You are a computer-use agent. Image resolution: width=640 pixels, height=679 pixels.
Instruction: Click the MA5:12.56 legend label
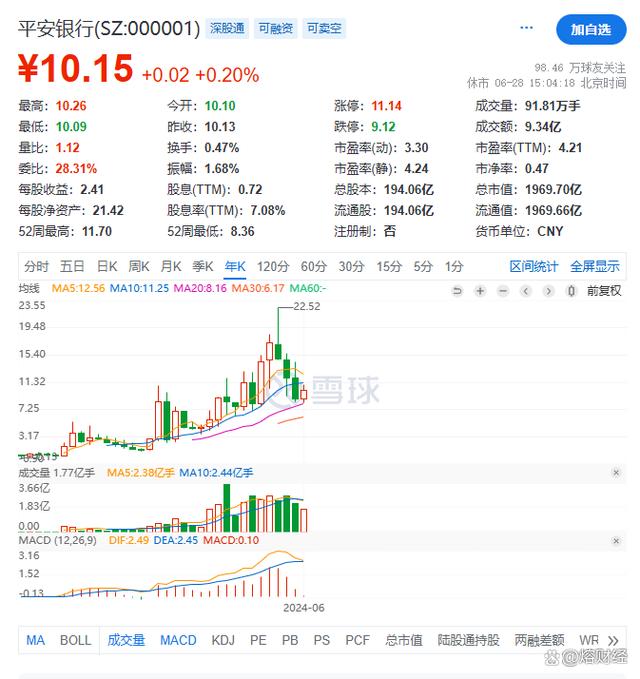click(x=78, y=288)
